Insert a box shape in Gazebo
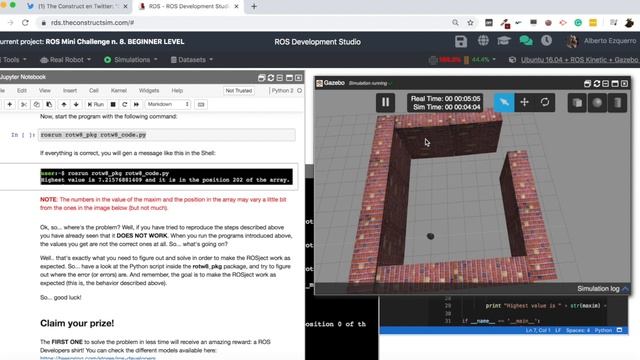Viewport: 640px width, 360px height. click(577, 102)
